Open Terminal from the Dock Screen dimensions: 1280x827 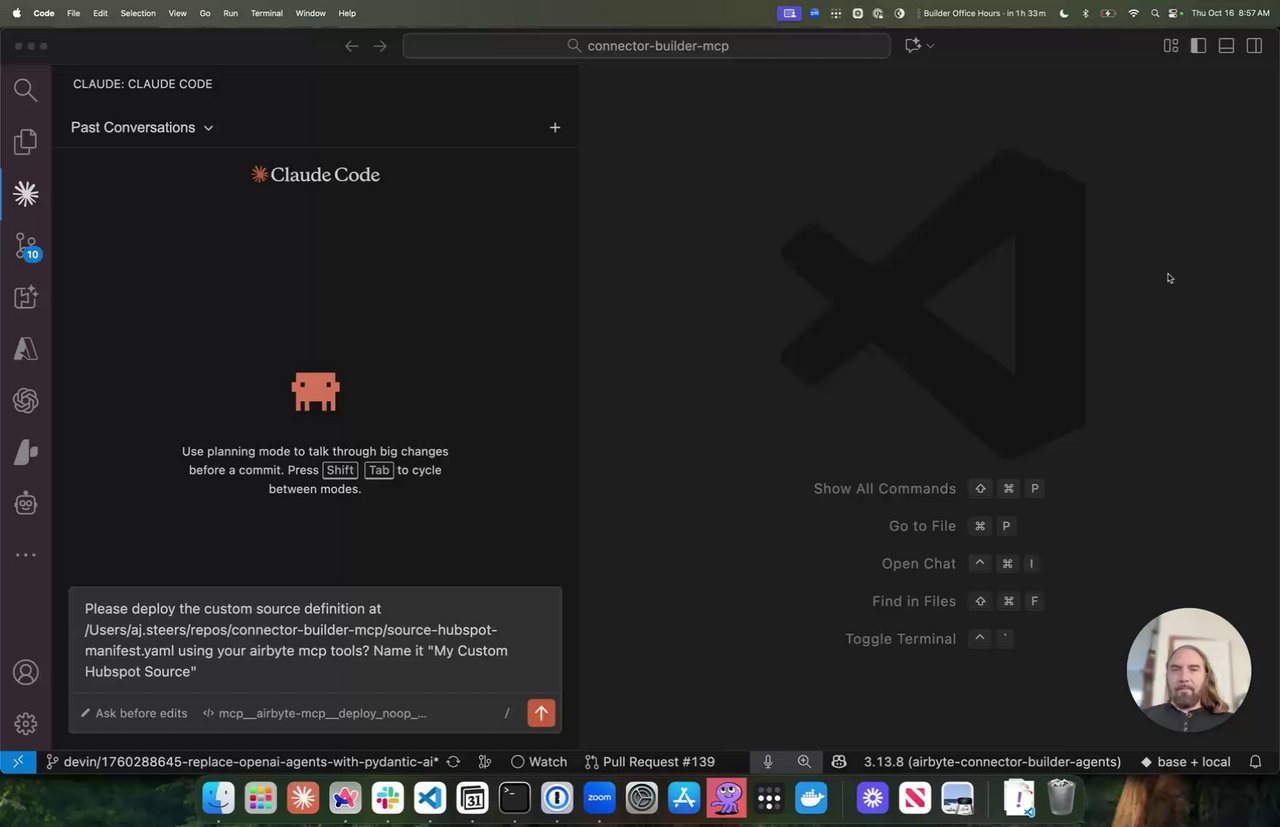514,798
